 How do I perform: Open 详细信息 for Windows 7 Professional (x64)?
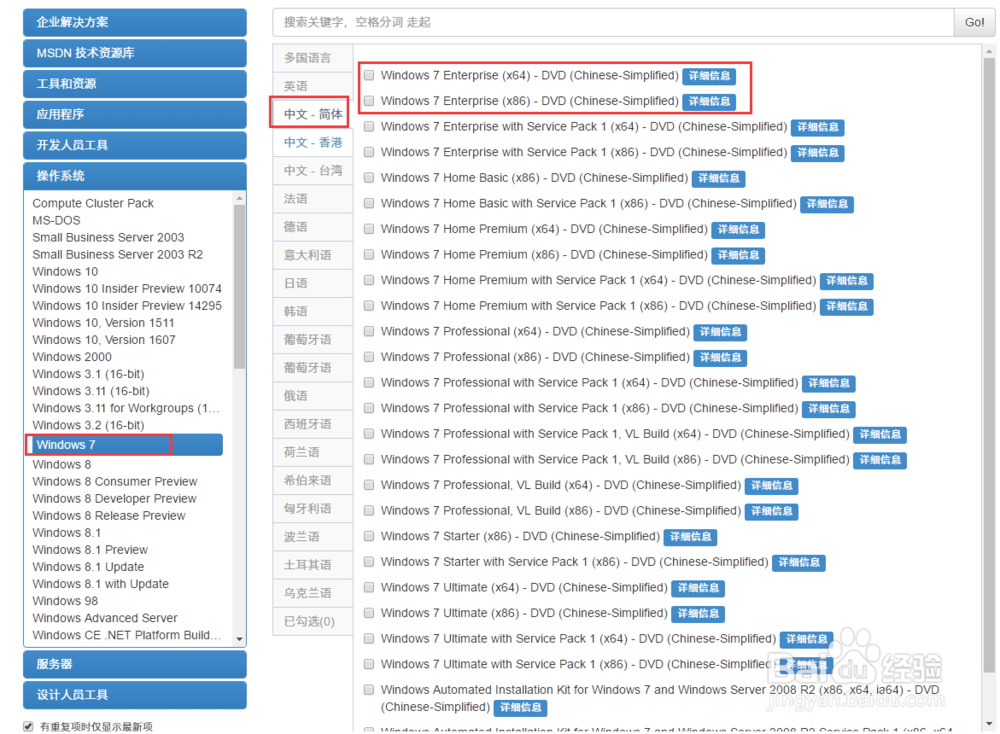tap(720, 332)
